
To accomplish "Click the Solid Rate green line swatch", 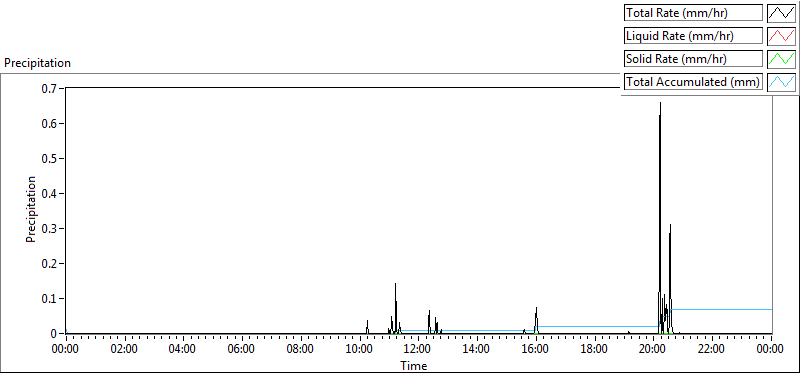I will pos(782,59).
